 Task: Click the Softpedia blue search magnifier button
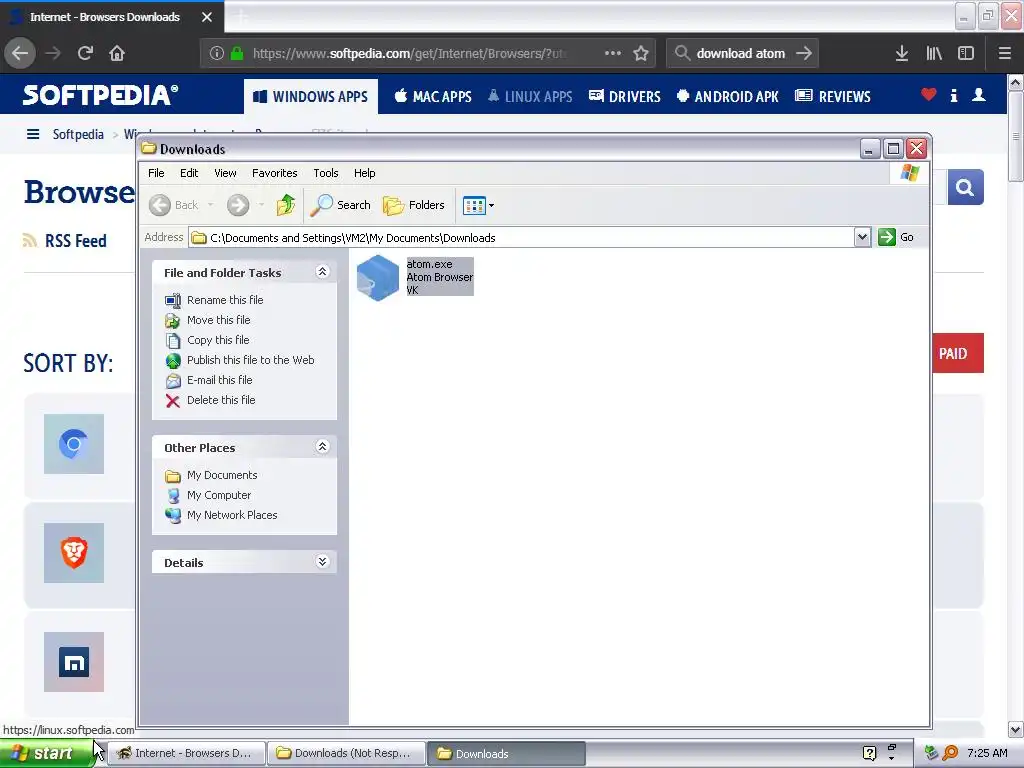pyautogui.click(x=965, y=188)
